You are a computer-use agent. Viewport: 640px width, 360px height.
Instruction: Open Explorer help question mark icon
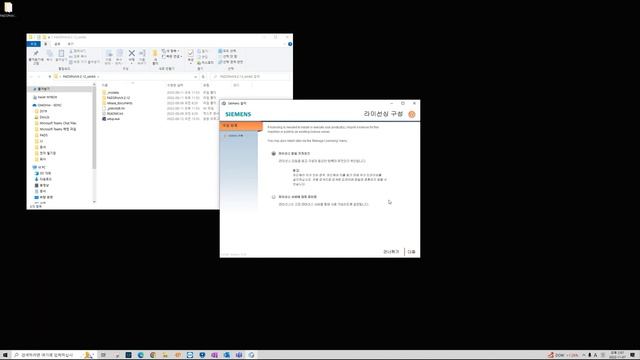tap(290, 44)
